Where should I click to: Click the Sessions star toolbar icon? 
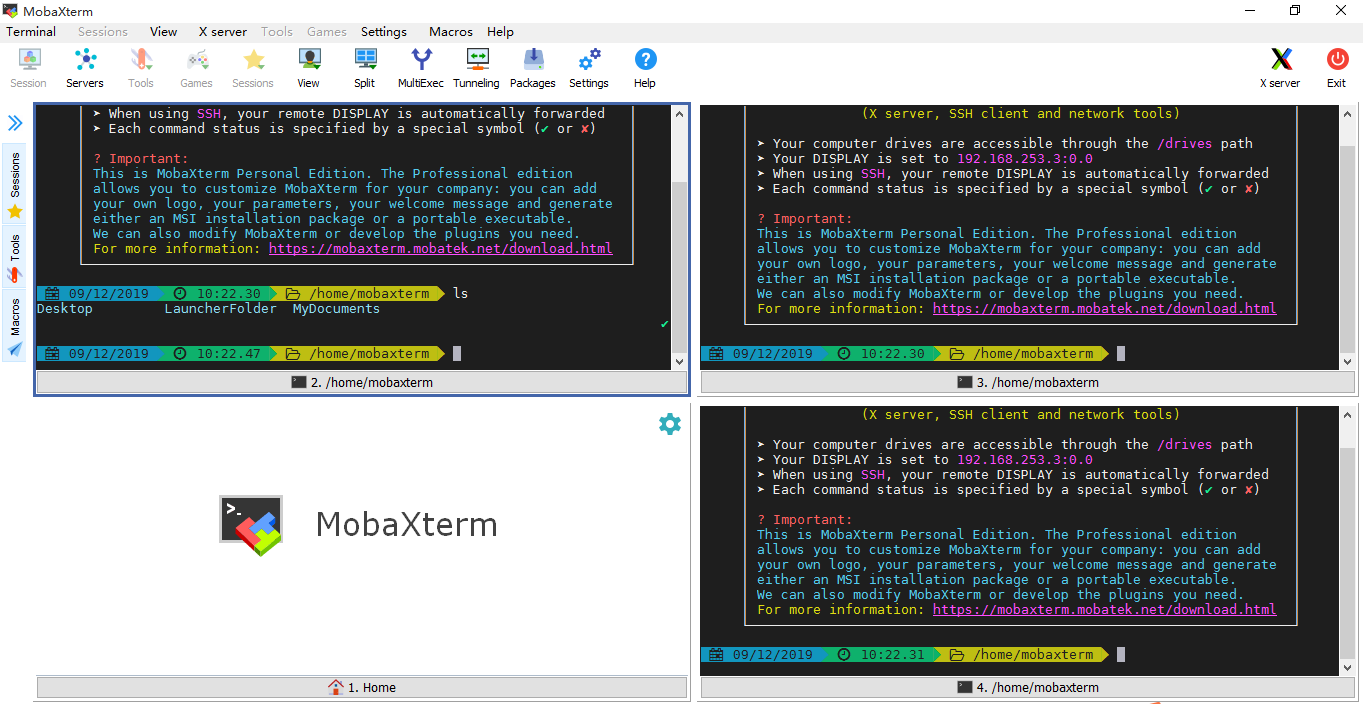pyautogui.click(x=253, y=68)
